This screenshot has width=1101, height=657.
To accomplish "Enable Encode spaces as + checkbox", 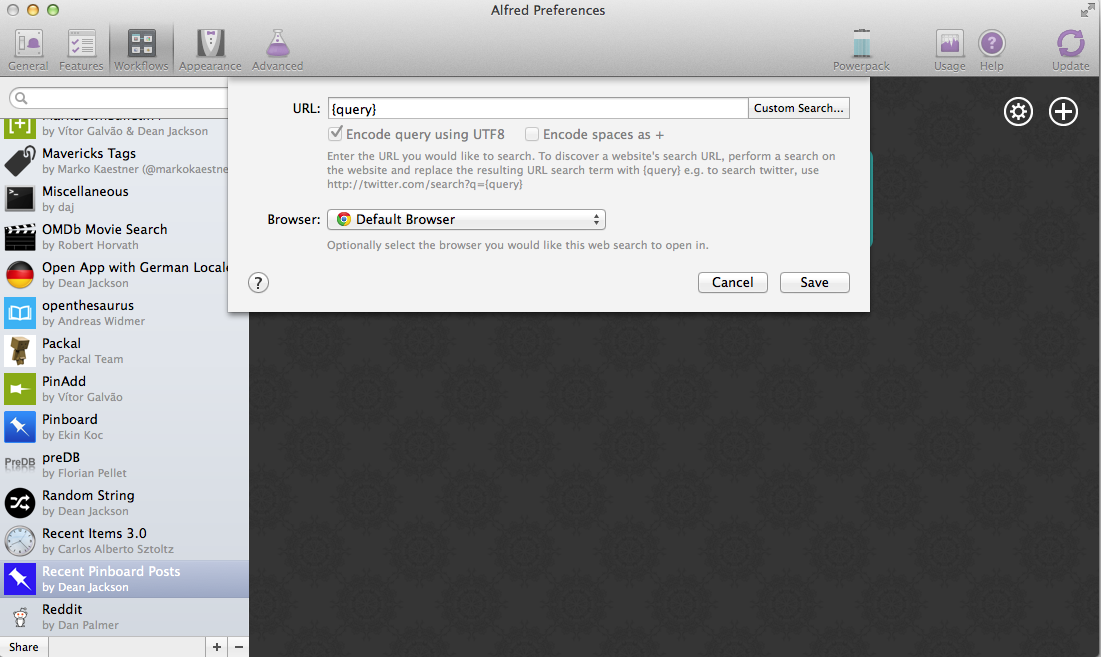I will point(532,134).
